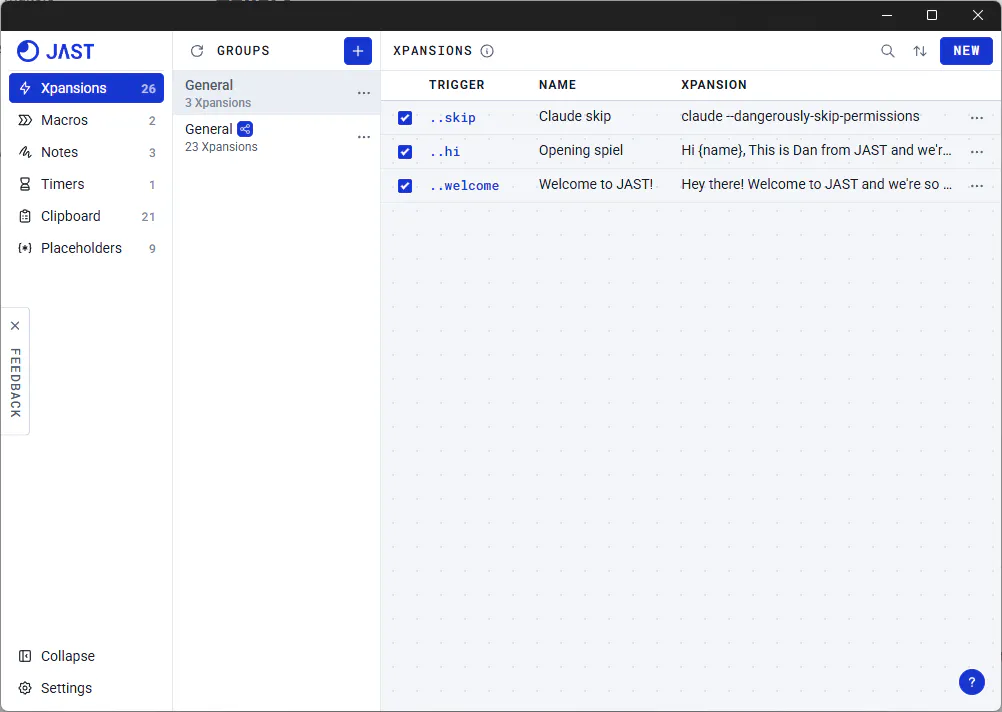
Task: Click the TRIGGER column header
Action: [x=456, y=84]
